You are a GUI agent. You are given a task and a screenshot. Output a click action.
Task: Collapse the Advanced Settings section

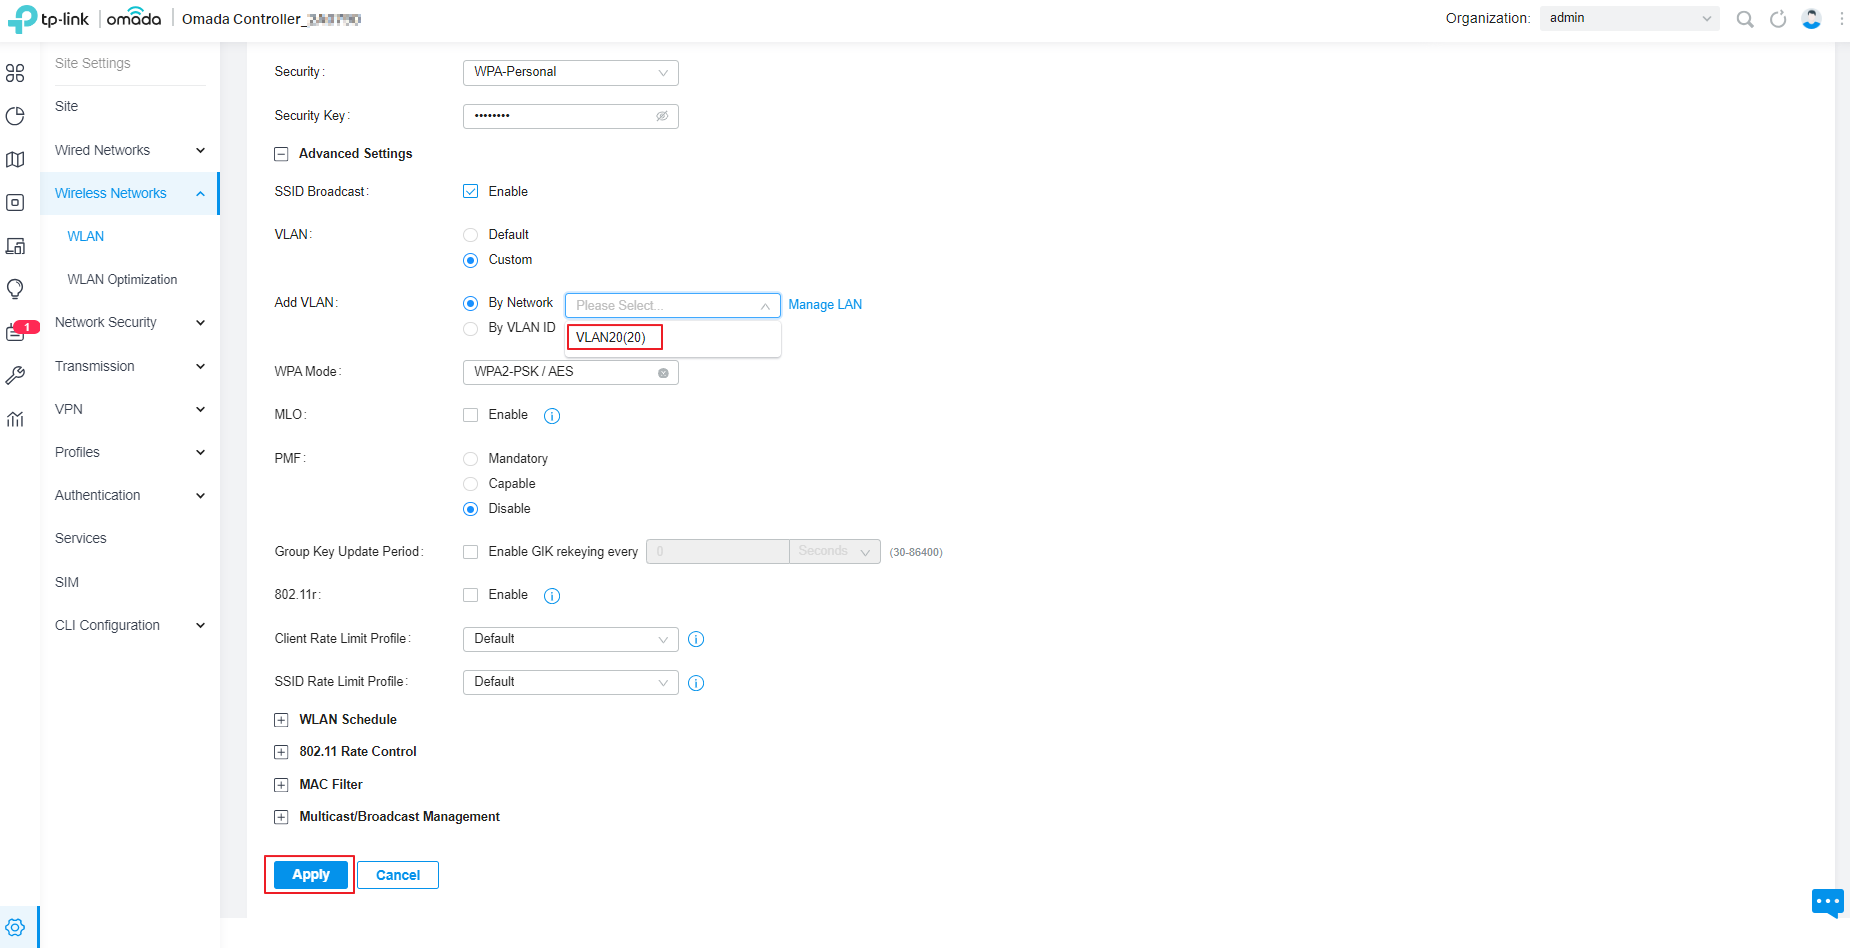click(281, 154)
